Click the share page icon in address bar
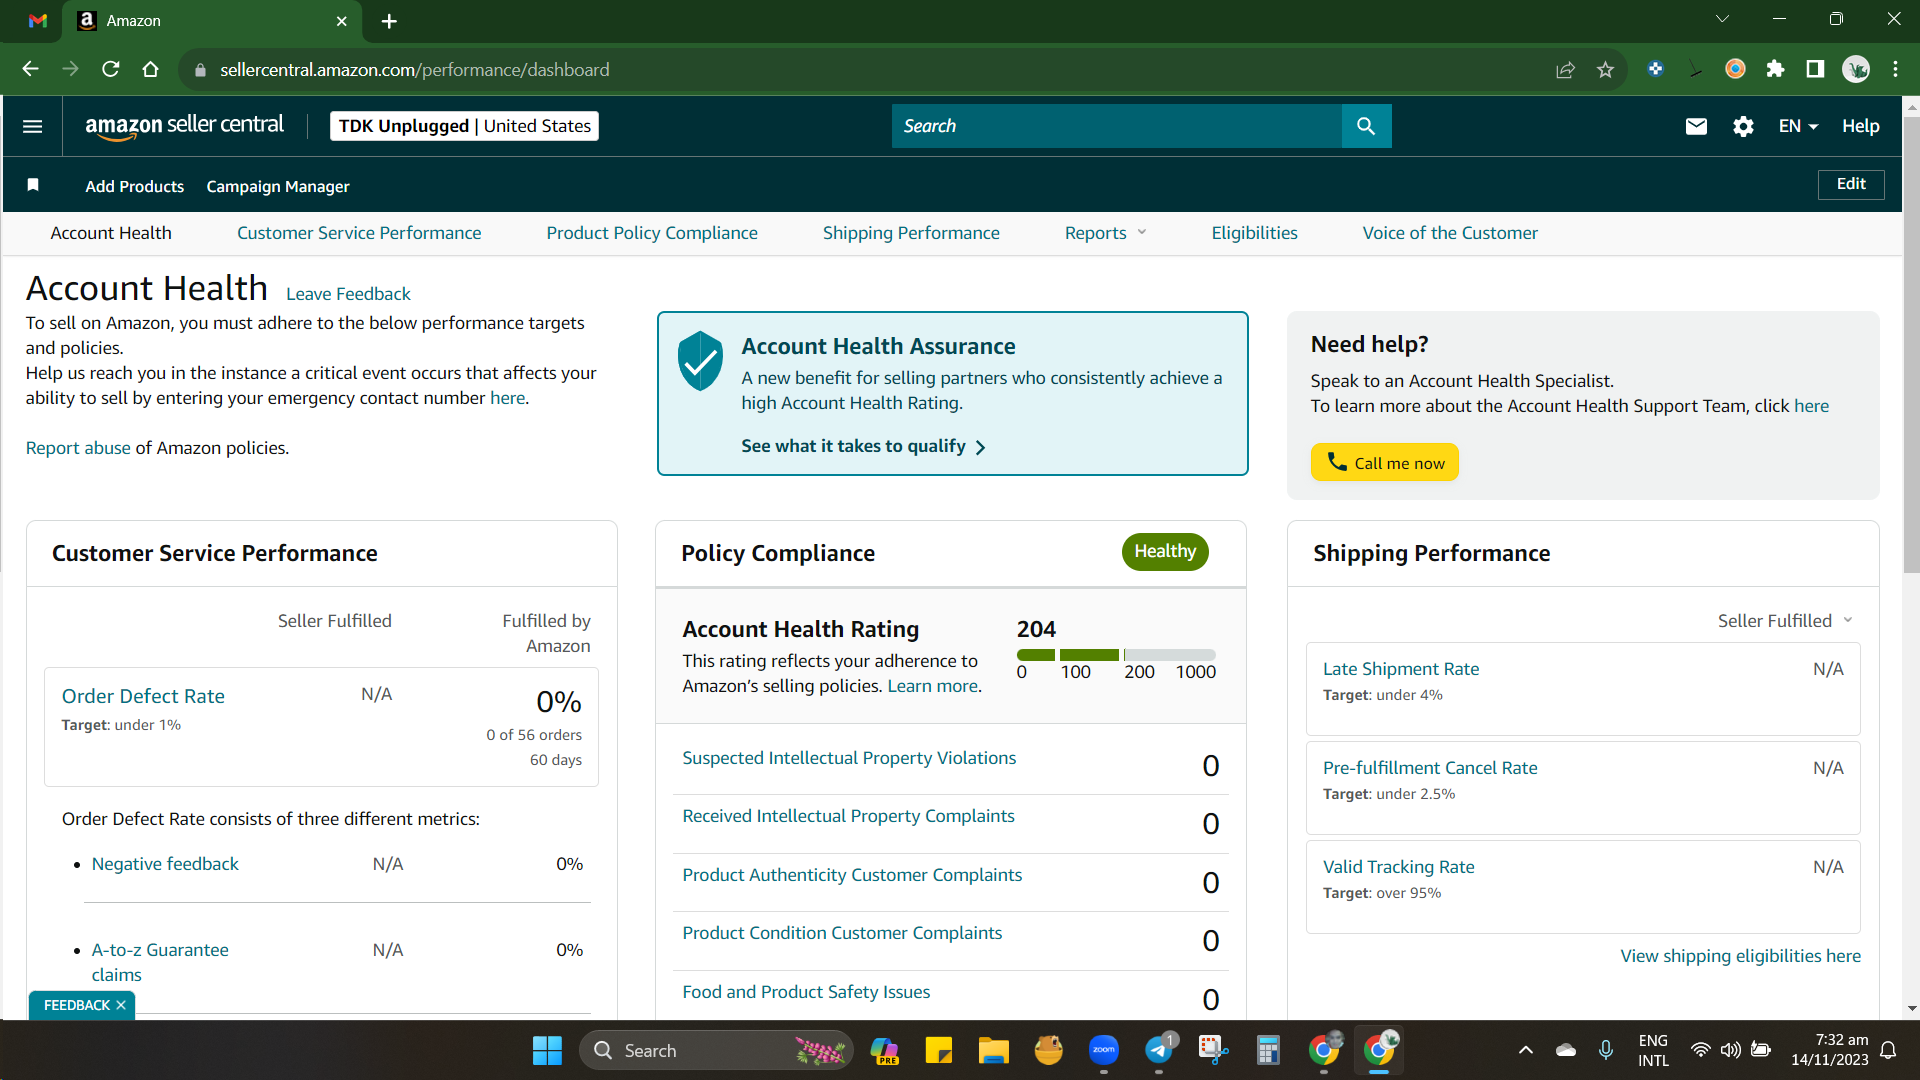This screenshot has width=1920, height=1080. pos(1565,69)
